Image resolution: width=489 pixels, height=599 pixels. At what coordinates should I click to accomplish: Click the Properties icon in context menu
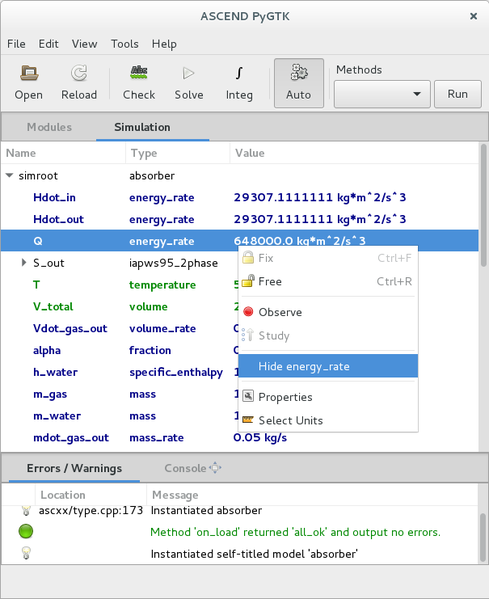click(x=248, y=397)
